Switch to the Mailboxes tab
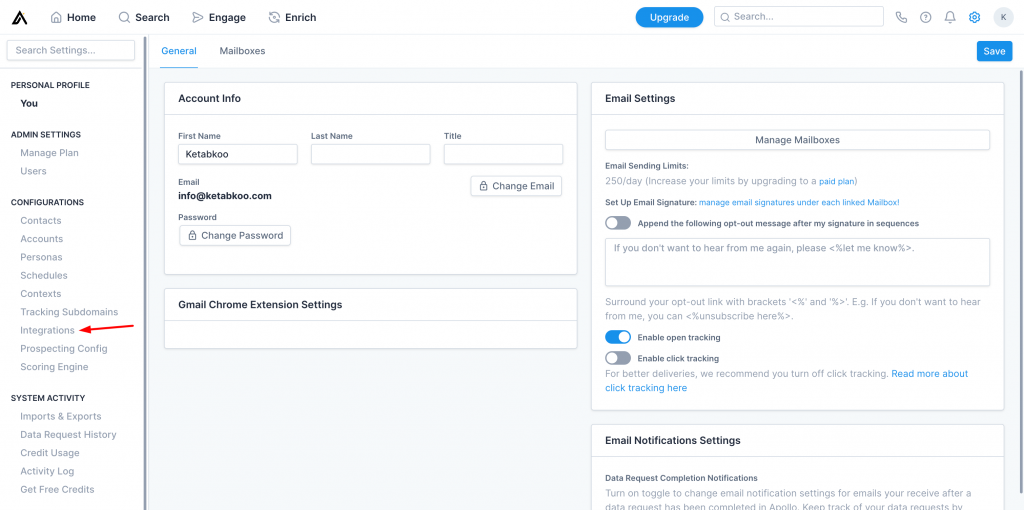Image resolution: width=1024 pixels, height=510 pixels. pos(242,51)
